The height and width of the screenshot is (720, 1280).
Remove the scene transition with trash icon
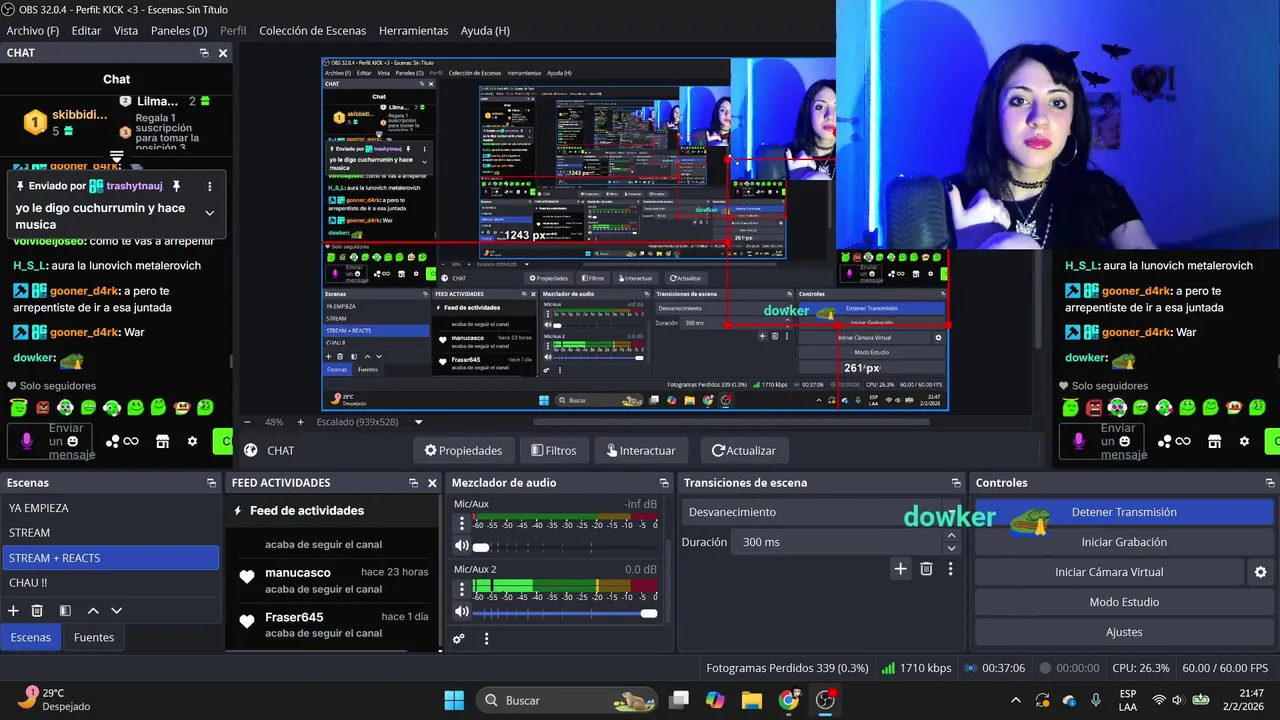pyautogui.click(x=926, y=568)
